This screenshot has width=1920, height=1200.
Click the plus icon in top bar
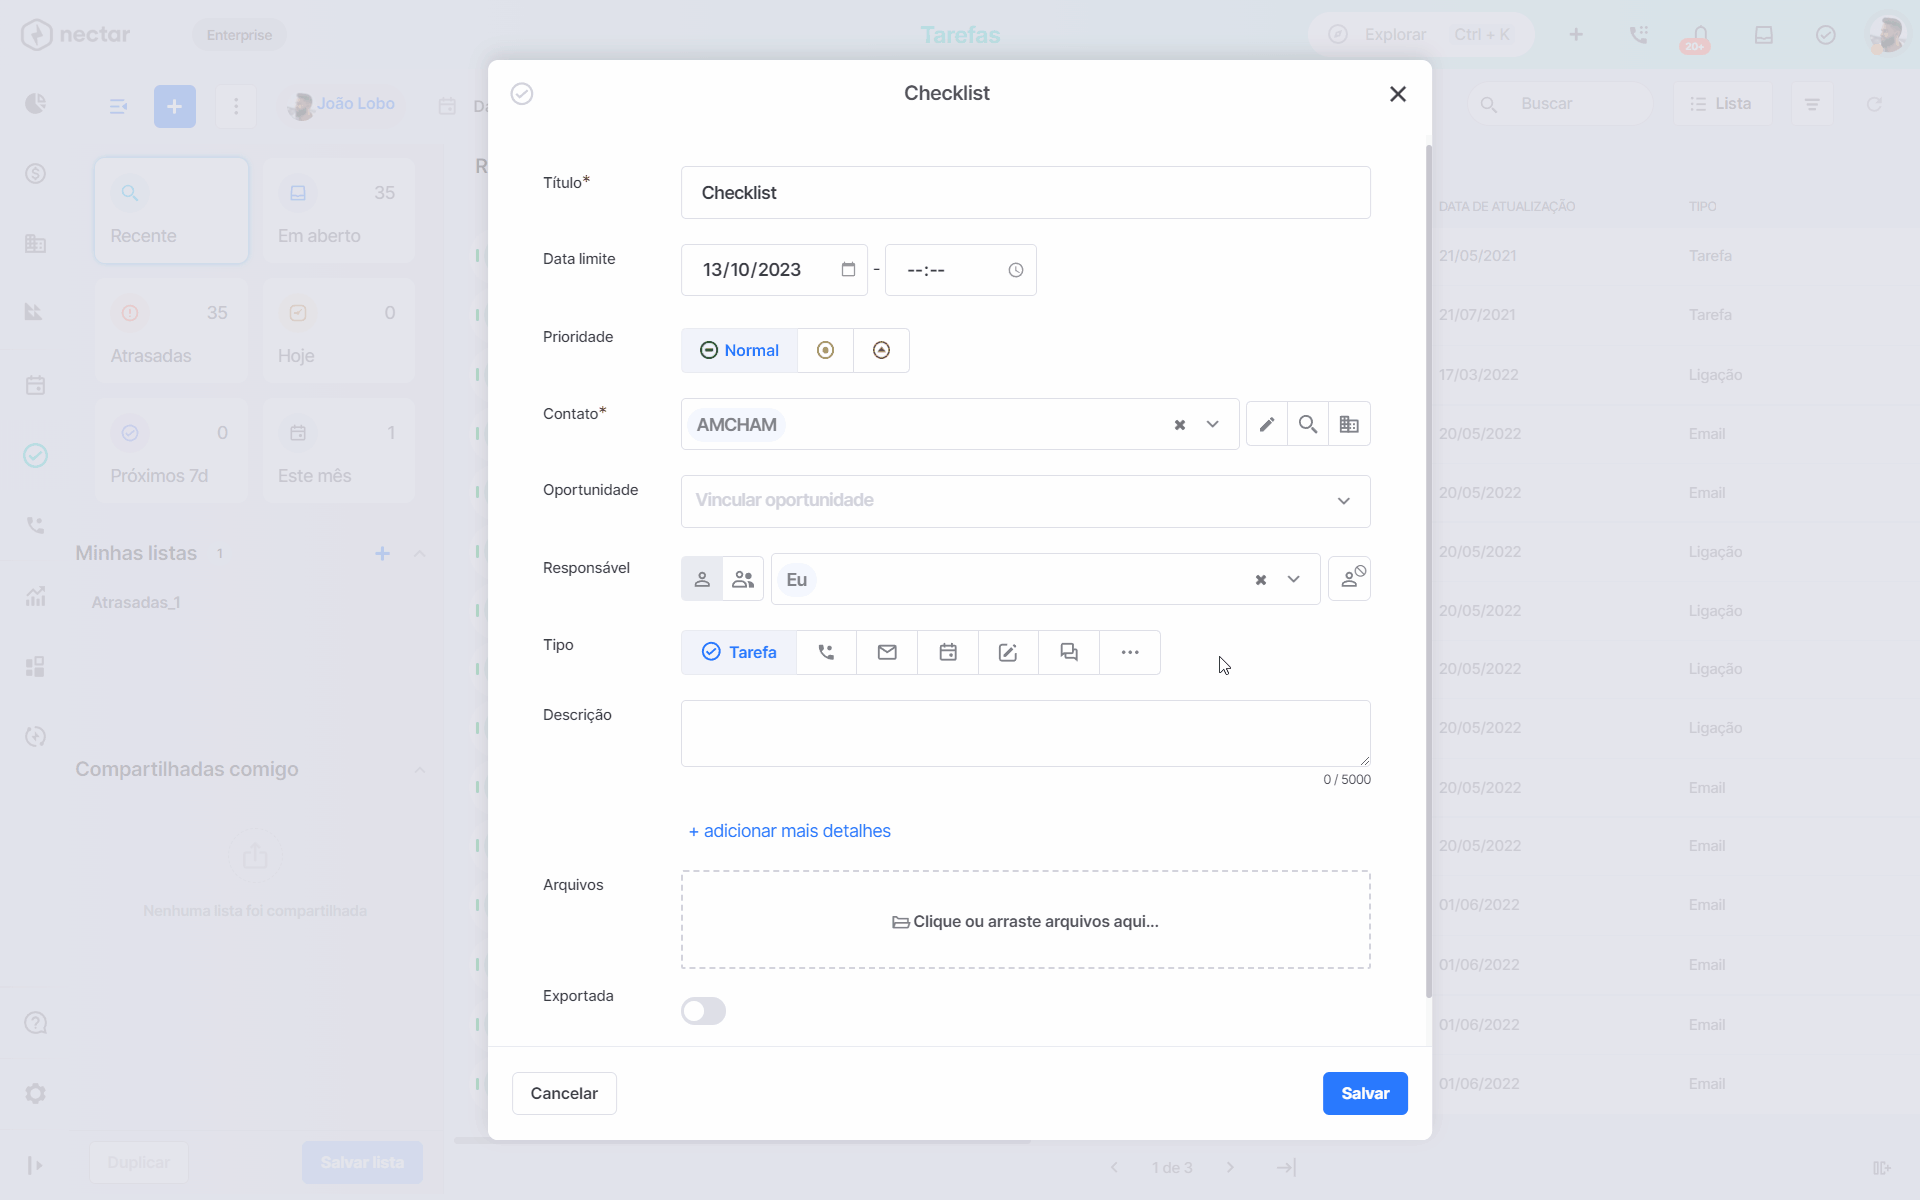1576,35
